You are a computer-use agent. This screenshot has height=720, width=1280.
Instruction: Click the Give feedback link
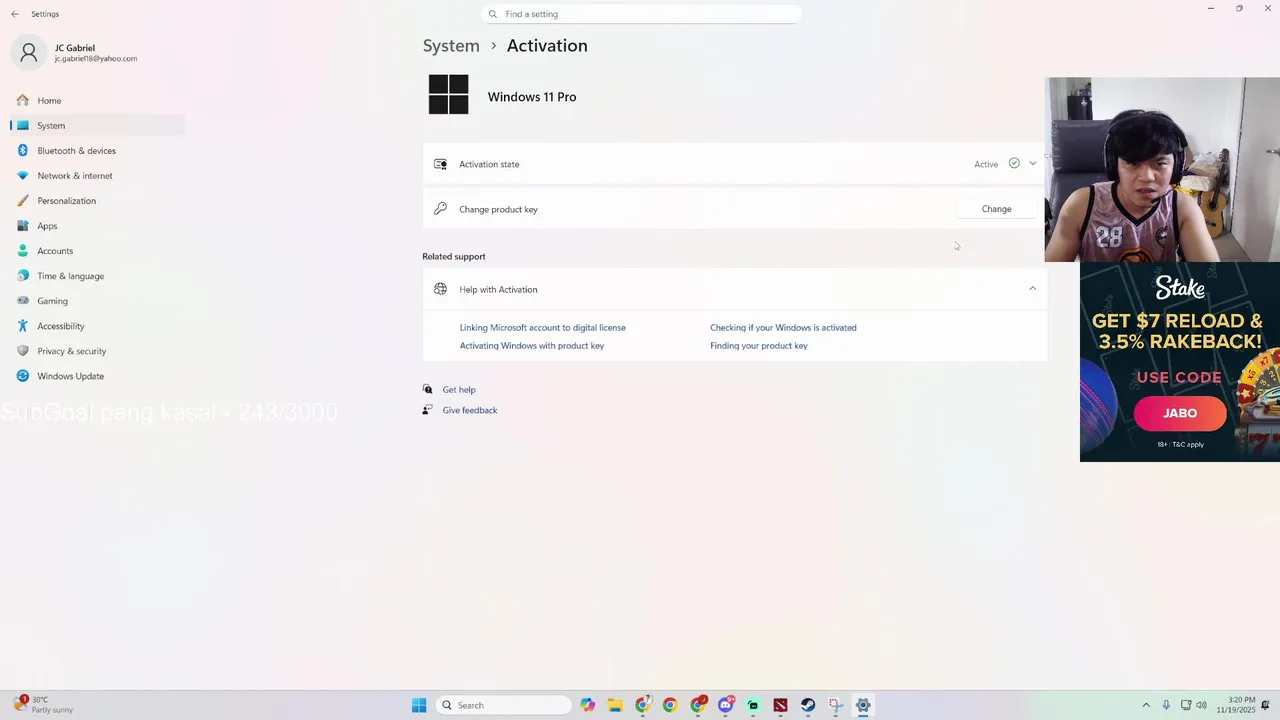click(469, 410)
